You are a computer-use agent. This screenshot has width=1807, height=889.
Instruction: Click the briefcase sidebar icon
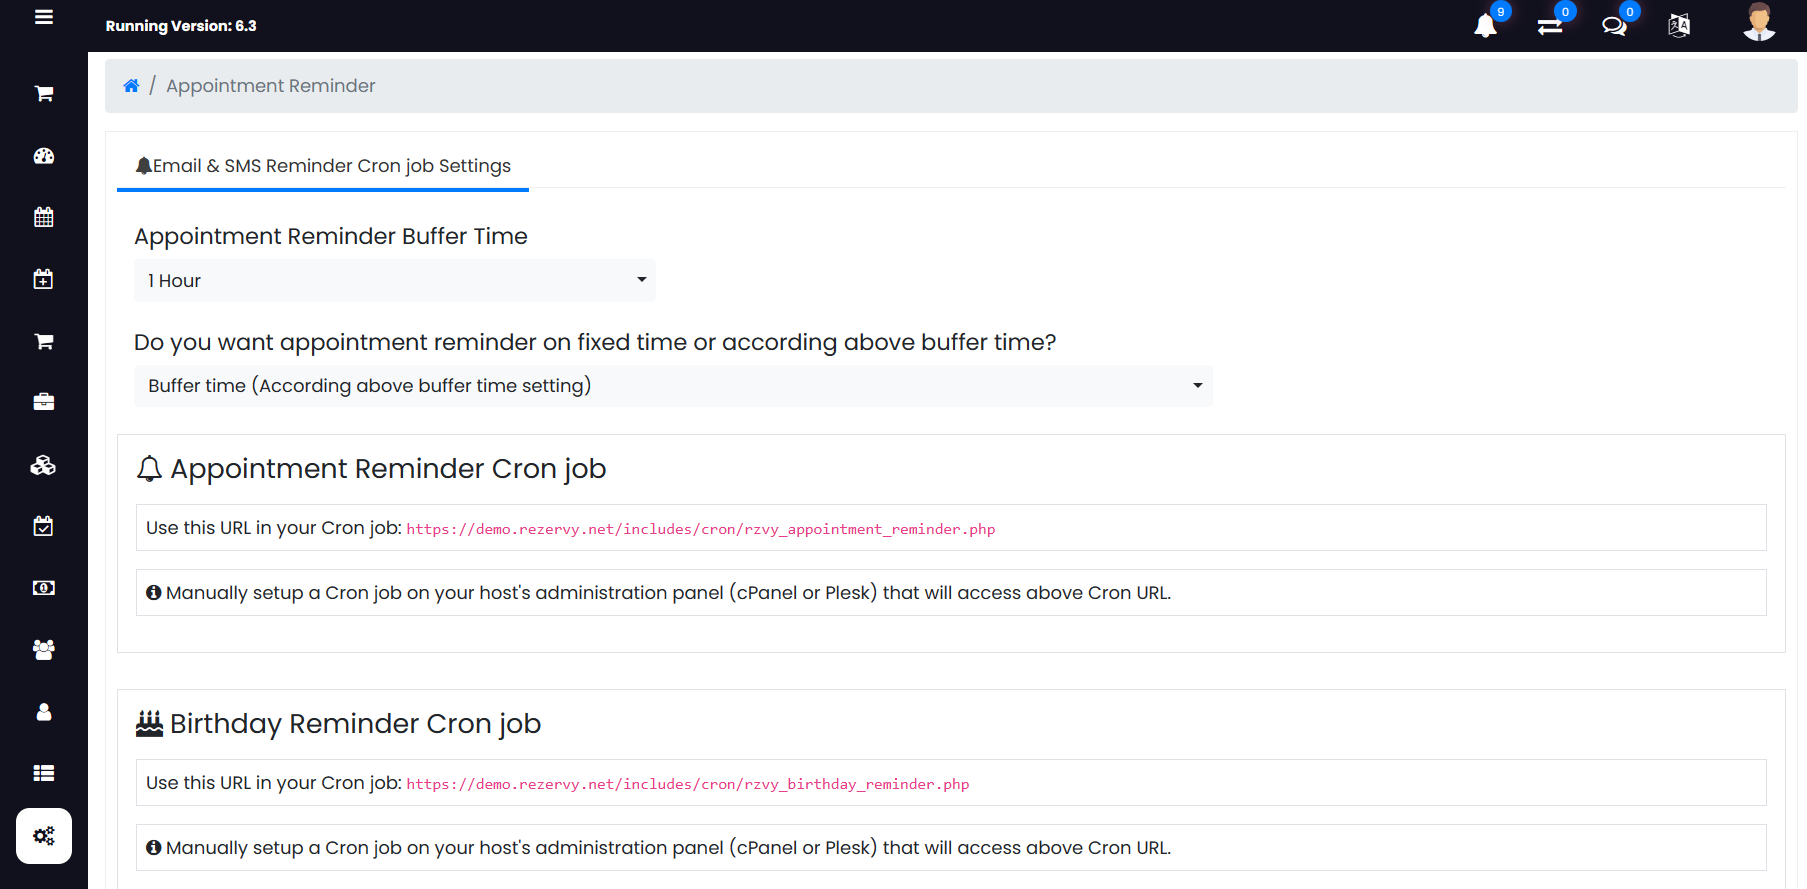tap(44, 402)
